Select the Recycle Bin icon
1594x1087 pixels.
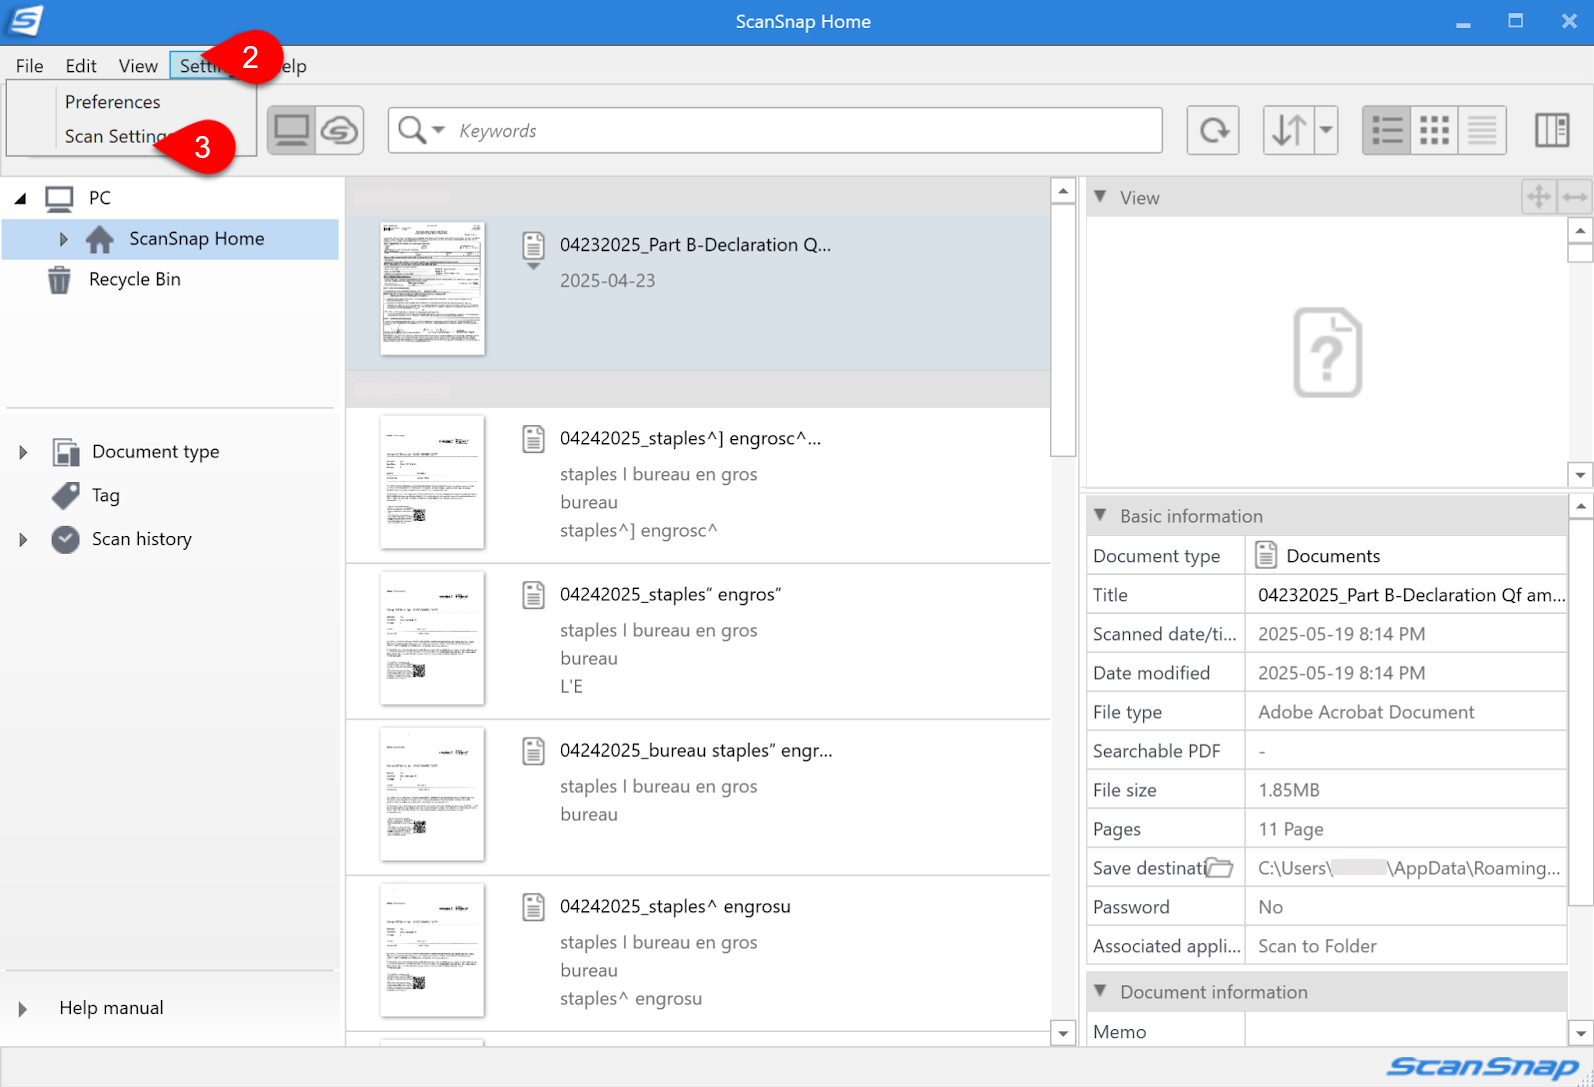tap(59, 280)
